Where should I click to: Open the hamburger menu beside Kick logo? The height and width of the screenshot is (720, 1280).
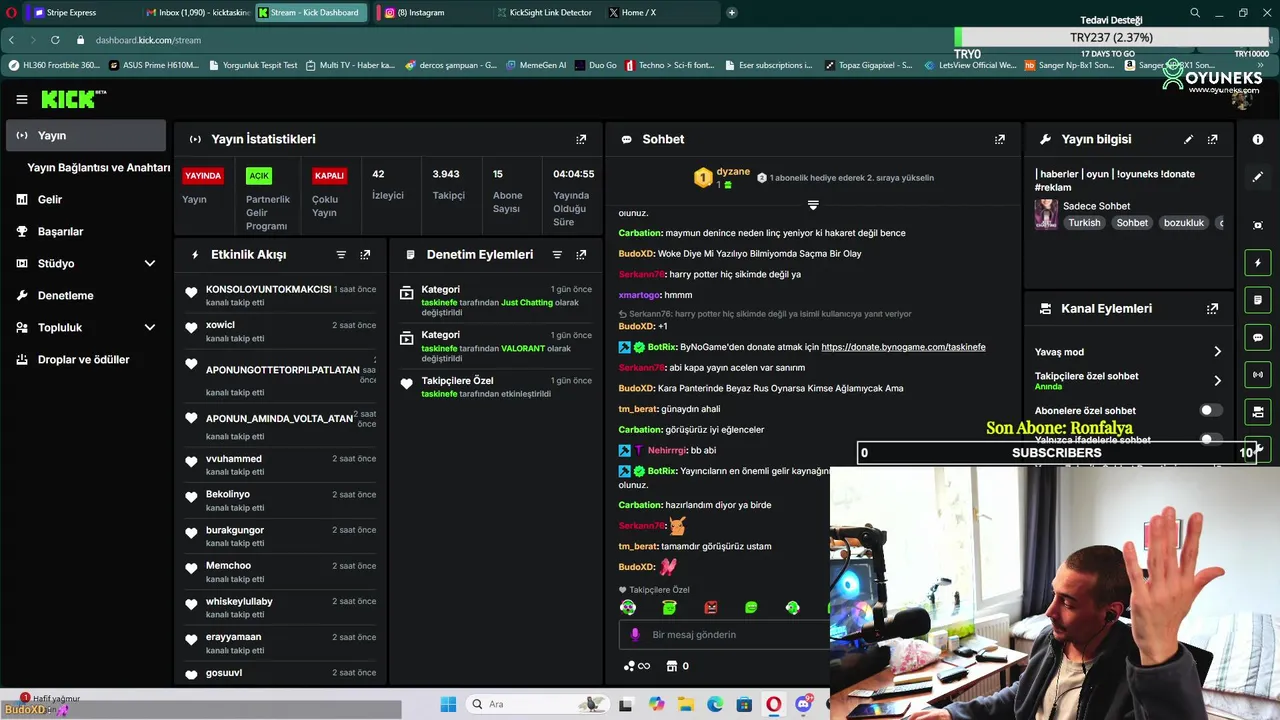tap(22, 99)
